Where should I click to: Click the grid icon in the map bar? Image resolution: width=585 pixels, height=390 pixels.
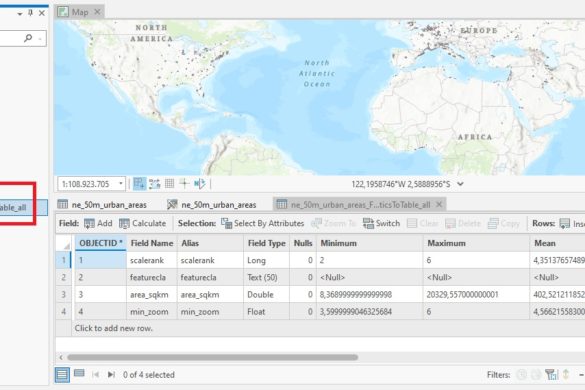[169, 183]
